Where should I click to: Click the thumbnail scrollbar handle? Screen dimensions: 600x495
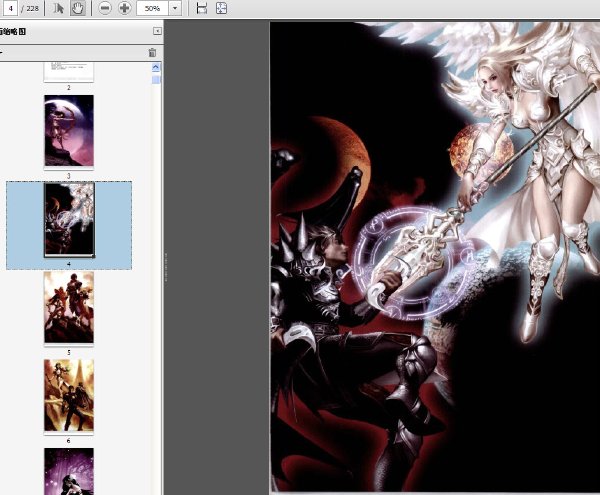[x=156, y=80]
